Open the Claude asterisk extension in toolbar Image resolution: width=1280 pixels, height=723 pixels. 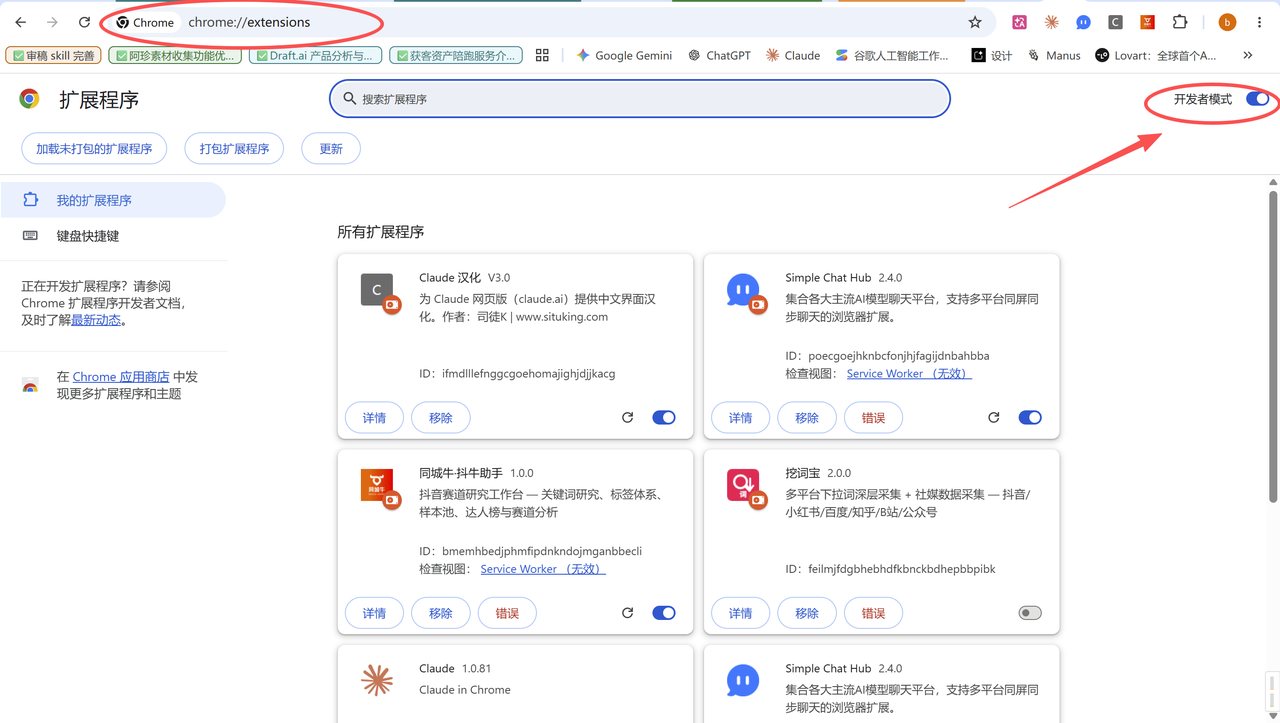pyautogui.click(x=1051, y=22)
